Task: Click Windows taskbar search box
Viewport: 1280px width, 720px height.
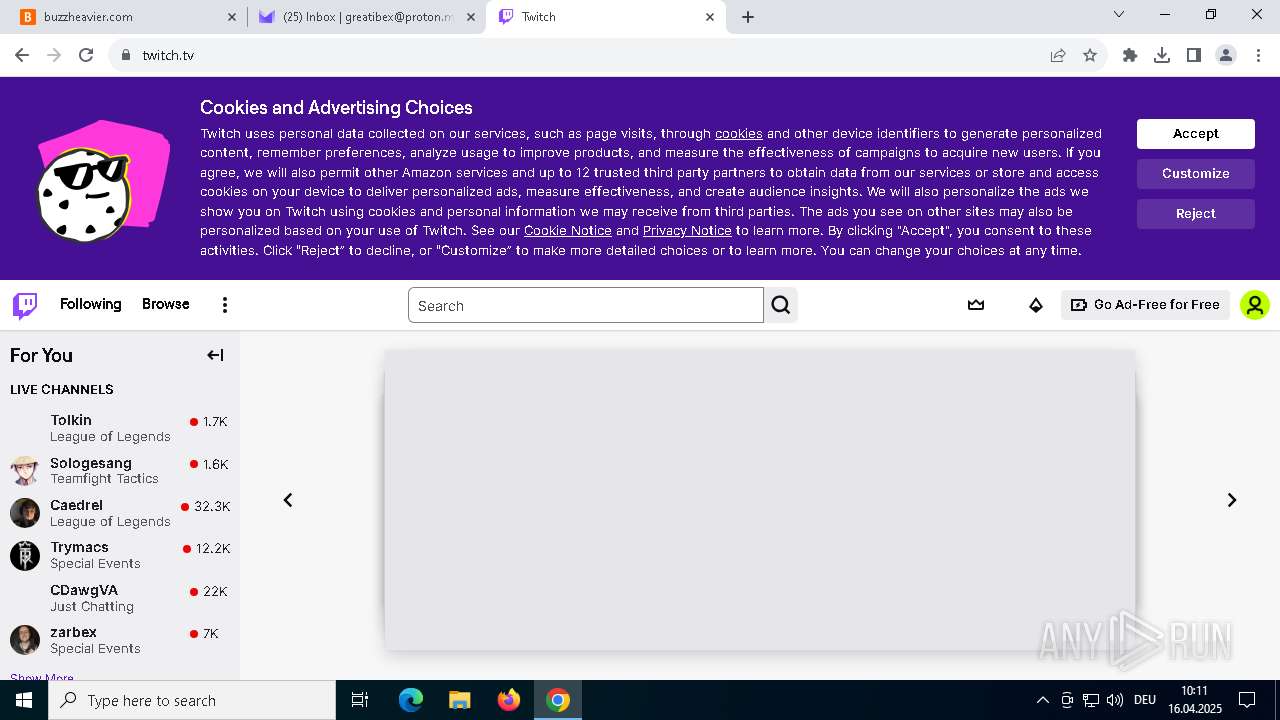Action: coord(192,700)
